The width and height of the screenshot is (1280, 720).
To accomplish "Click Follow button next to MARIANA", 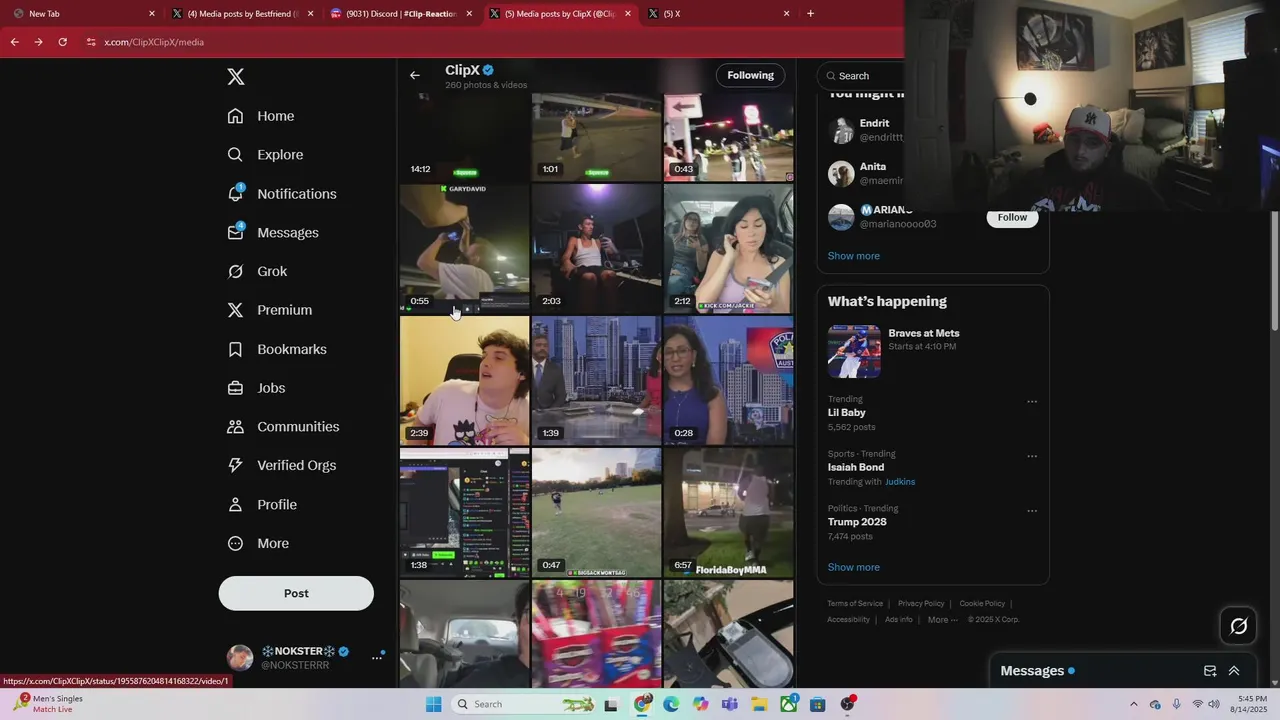I will 1012,217.
